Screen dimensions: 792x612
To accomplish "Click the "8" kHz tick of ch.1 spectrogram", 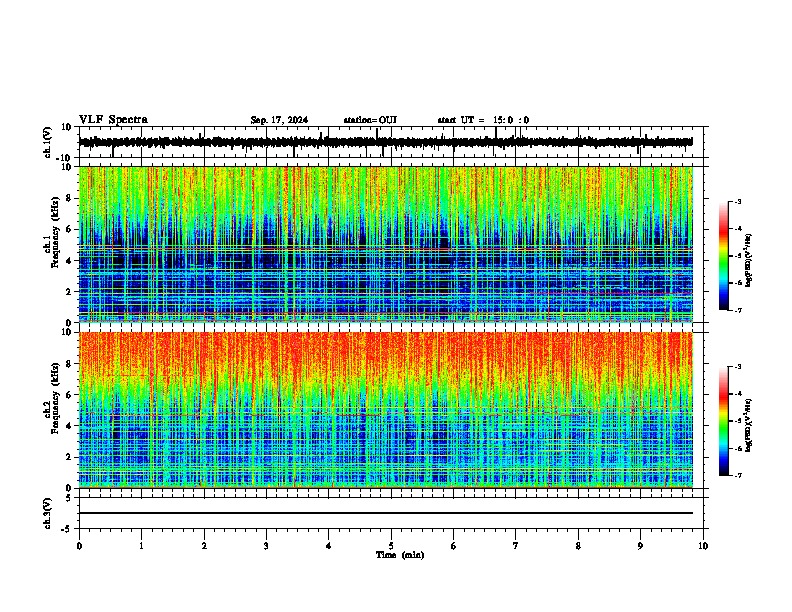I will [x=70, y=198].
